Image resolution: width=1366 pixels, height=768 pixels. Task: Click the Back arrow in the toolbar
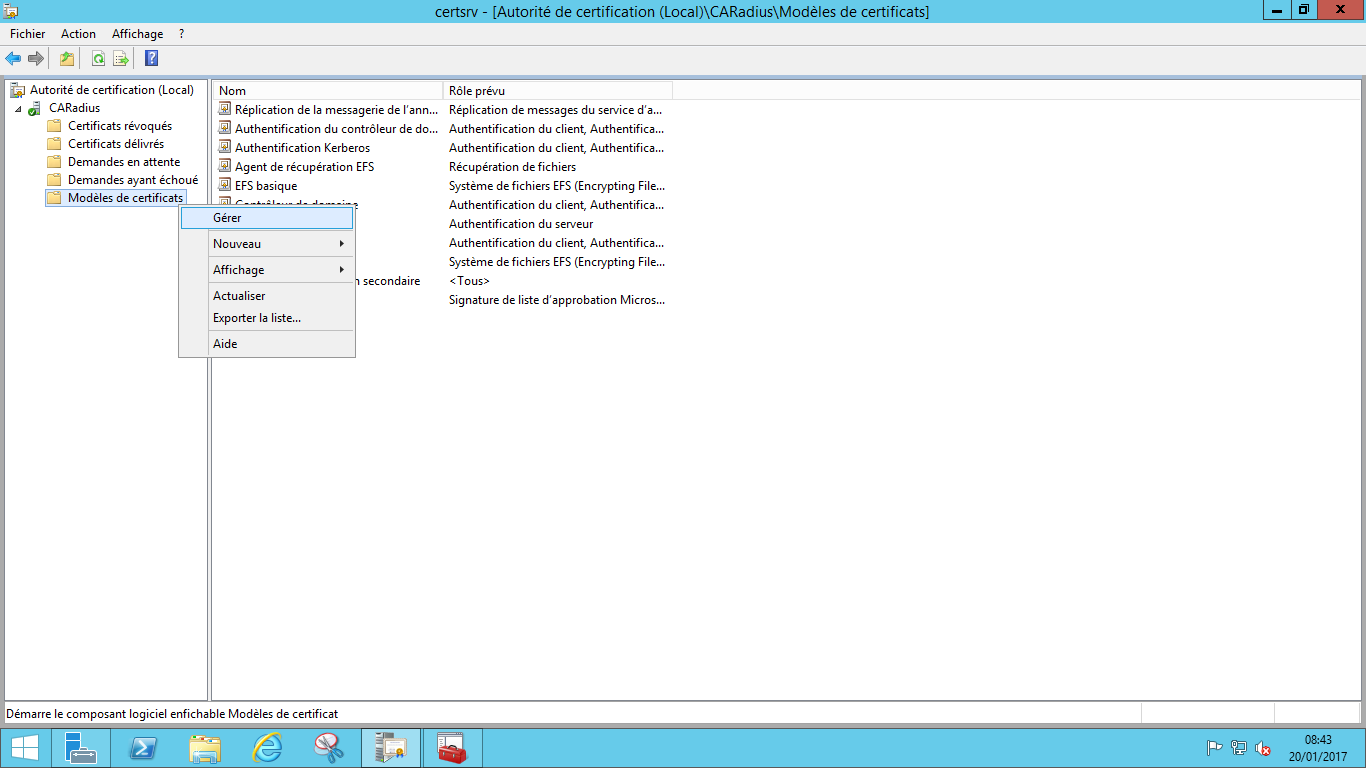click(x=13, y=59)
